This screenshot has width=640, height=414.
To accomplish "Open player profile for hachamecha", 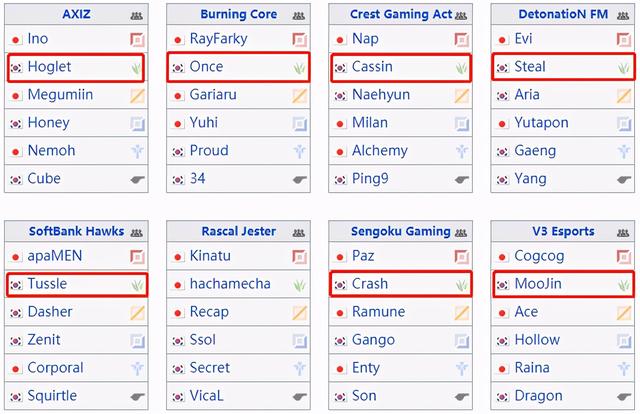I will click(x=230, y=283).
